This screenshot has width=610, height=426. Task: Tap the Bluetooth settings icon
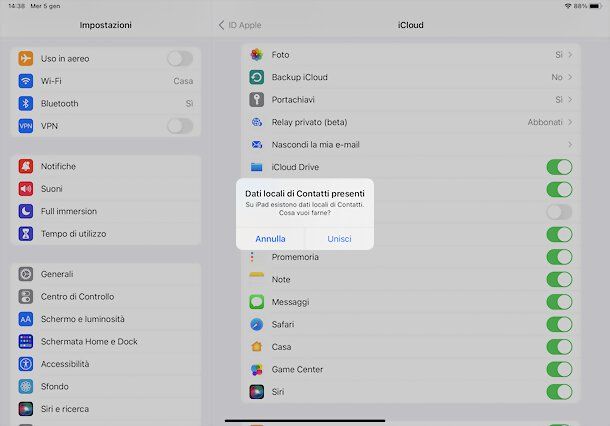25,103
